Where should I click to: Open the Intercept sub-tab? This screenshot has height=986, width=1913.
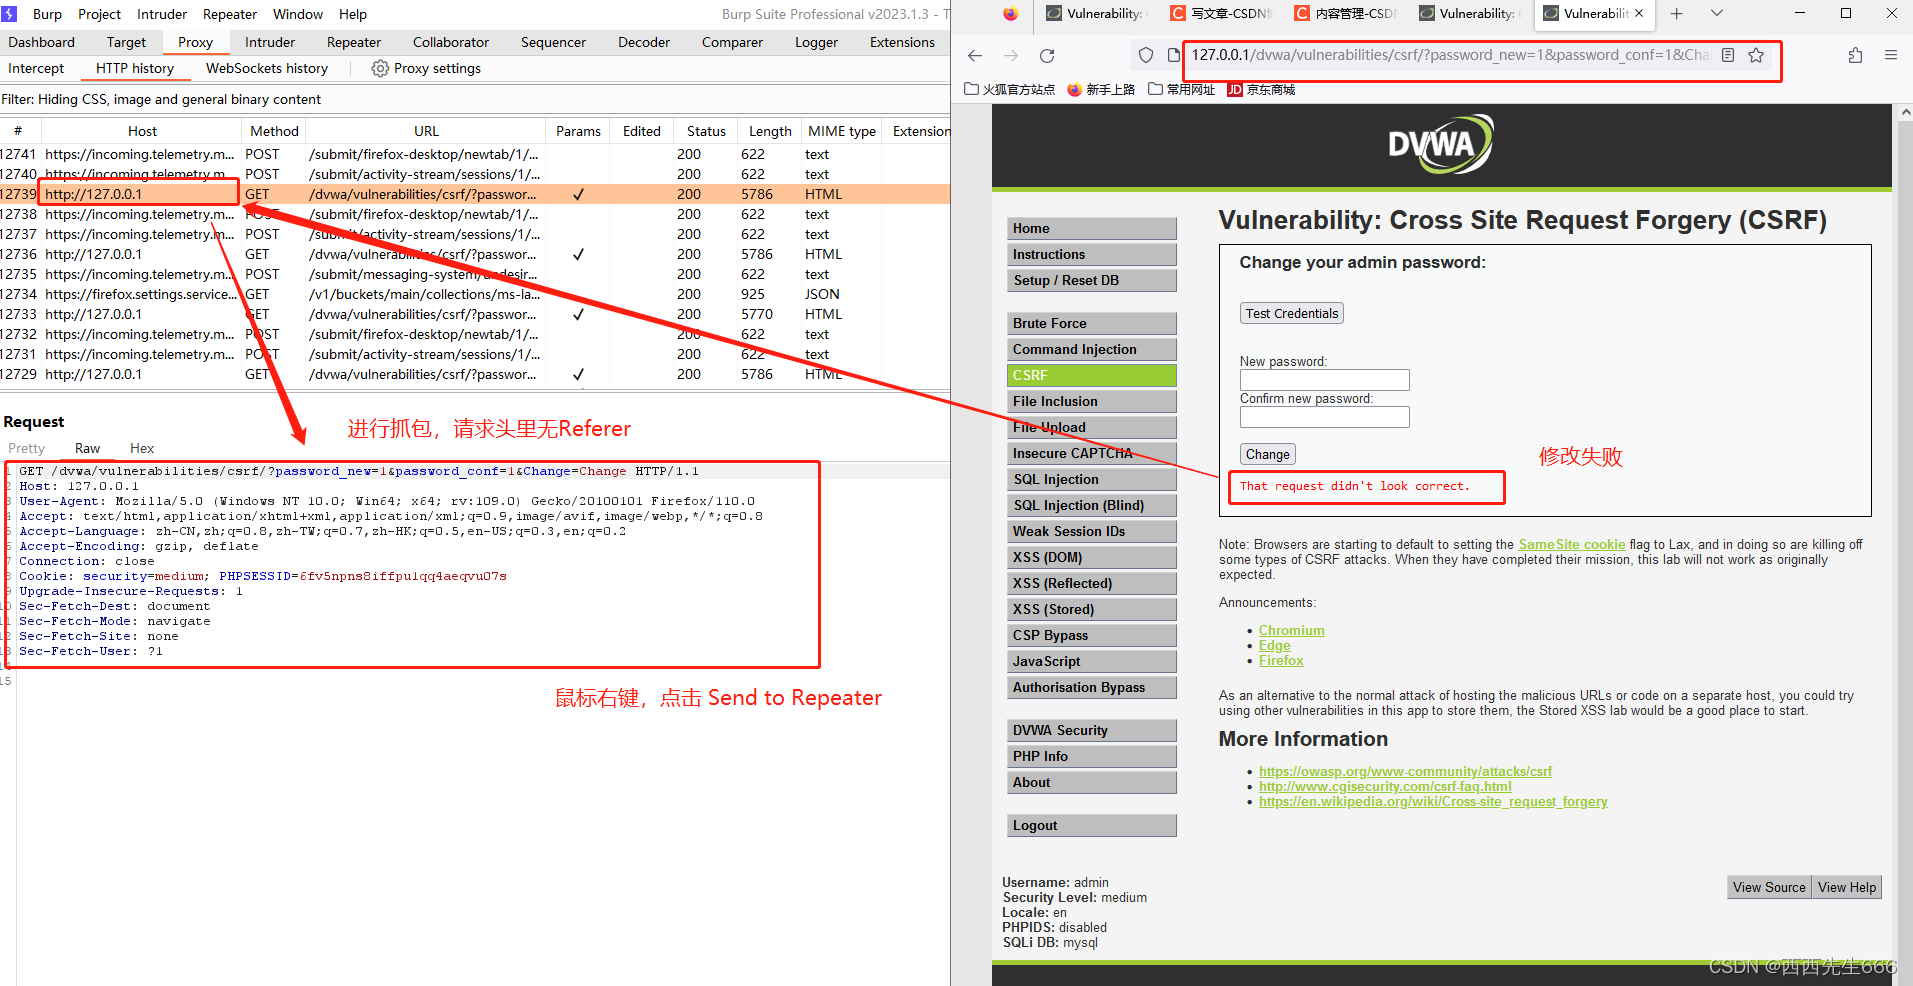click(36, 68)
